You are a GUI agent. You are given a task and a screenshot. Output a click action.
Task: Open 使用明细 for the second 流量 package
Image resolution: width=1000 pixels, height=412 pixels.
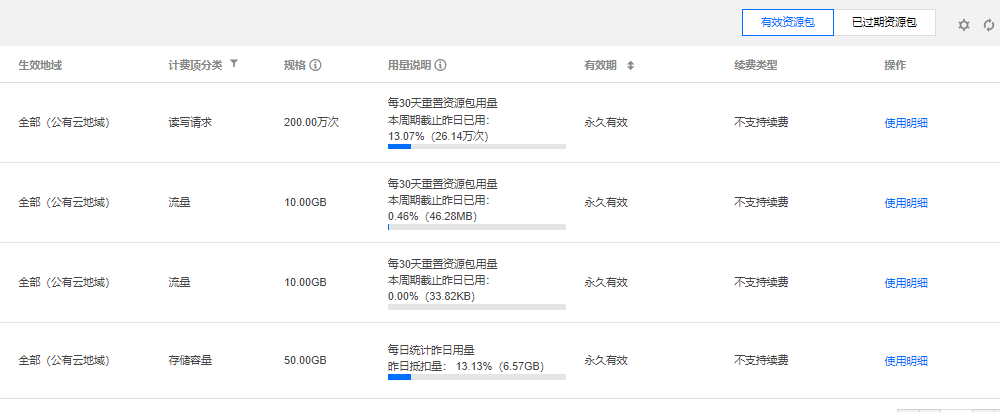pos(906,283)
